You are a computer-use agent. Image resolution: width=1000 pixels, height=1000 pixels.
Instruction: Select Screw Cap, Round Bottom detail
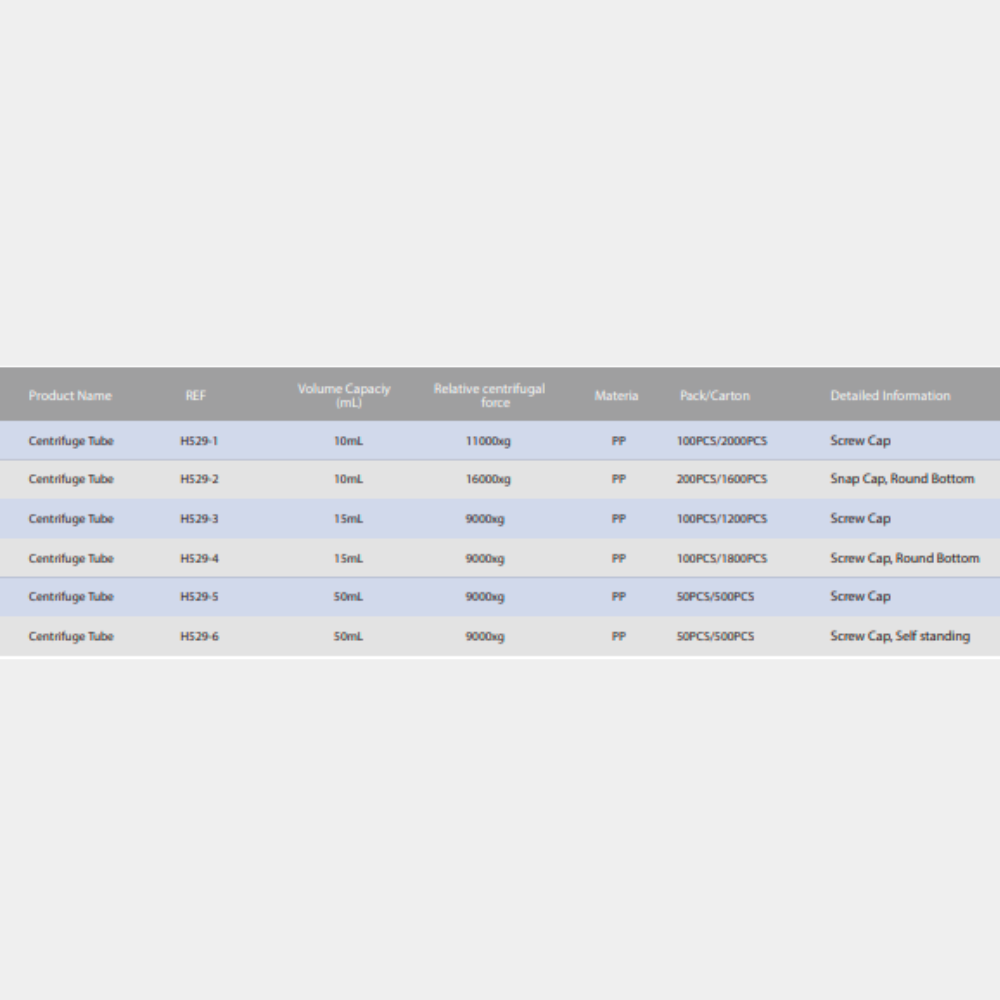click(905, 558)
